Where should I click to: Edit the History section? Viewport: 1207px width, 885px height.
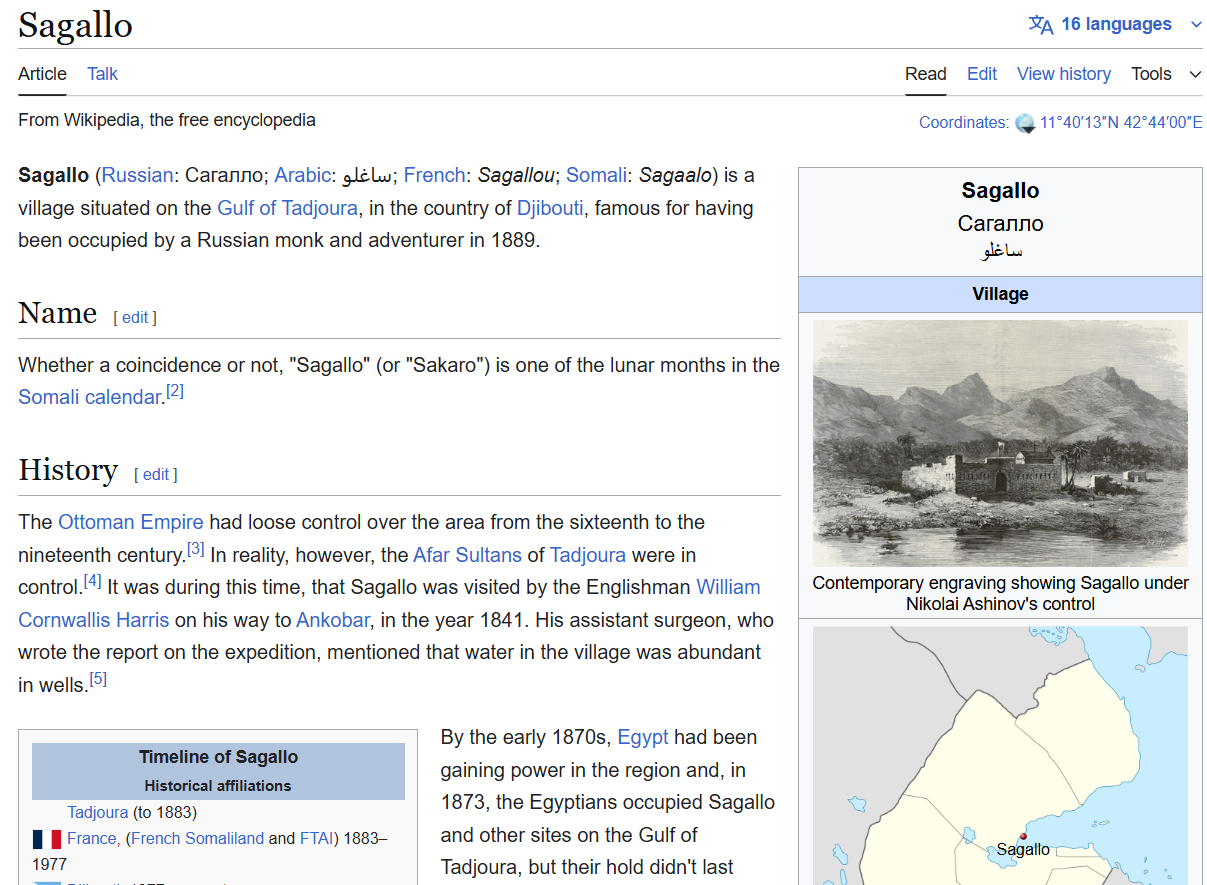(x=156, y=474)
